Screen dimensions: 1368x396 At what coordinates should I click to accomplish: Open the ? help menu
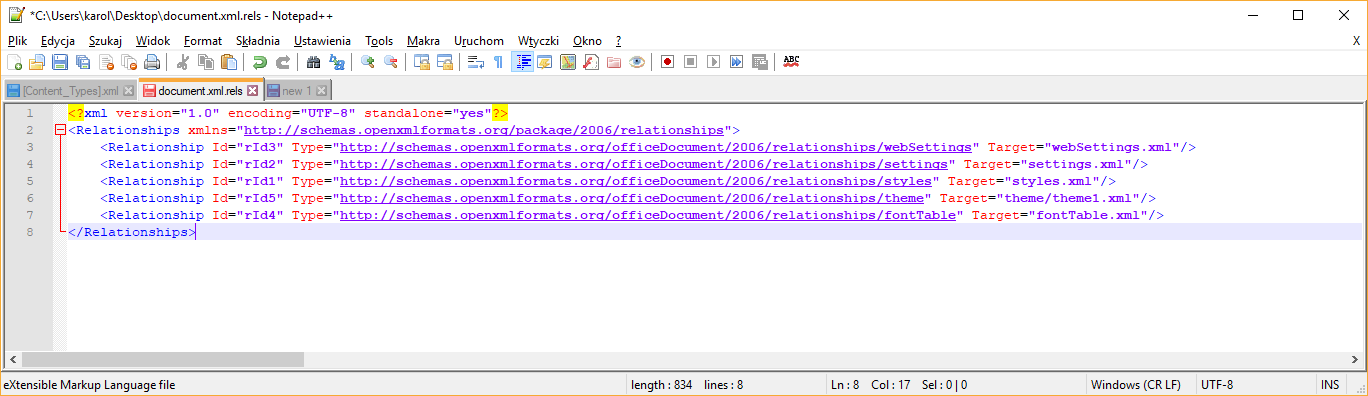click(x=619, y=41)
